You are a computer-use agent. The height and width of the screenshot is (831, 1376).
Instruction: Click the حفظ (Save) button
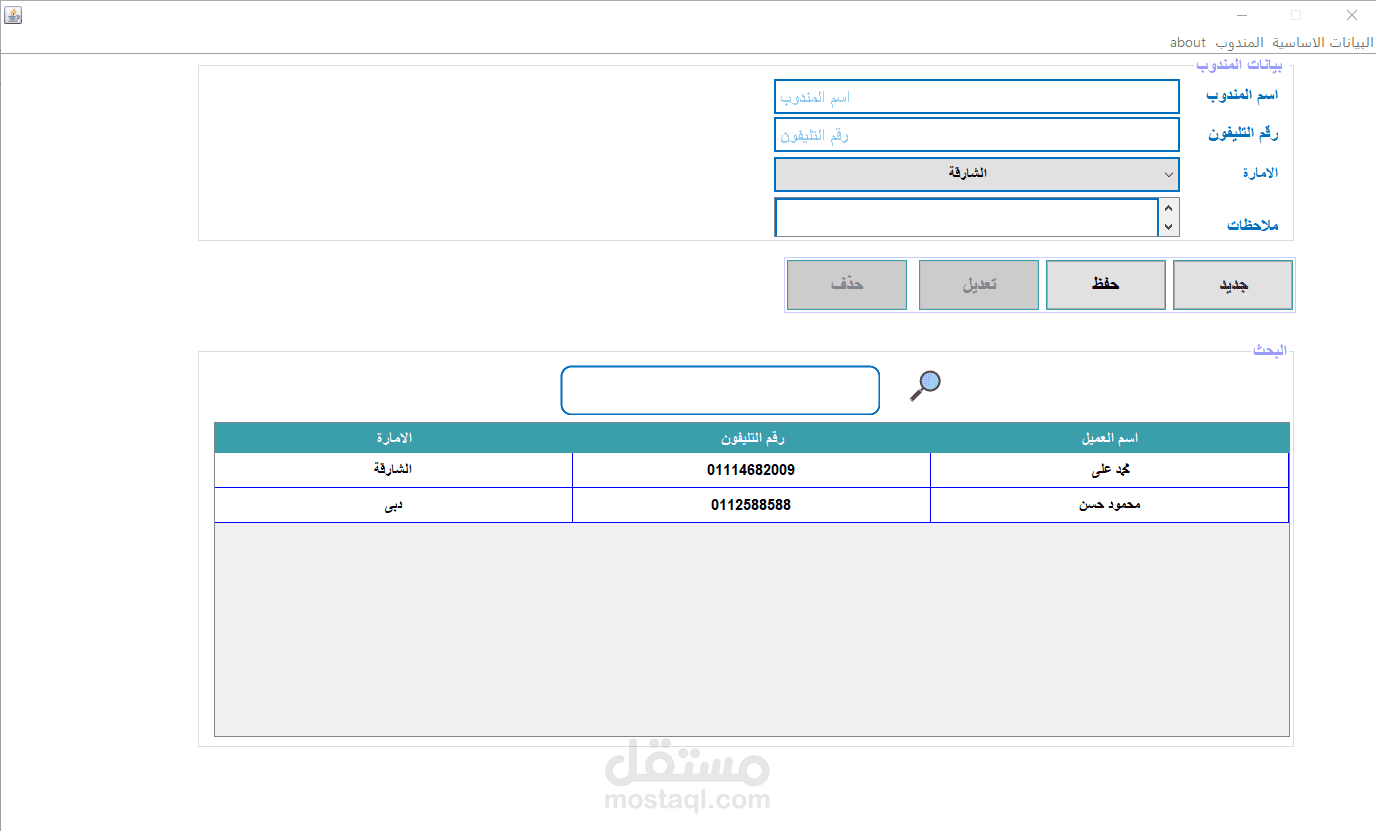pyautogui.click(x=1106, y=285)
